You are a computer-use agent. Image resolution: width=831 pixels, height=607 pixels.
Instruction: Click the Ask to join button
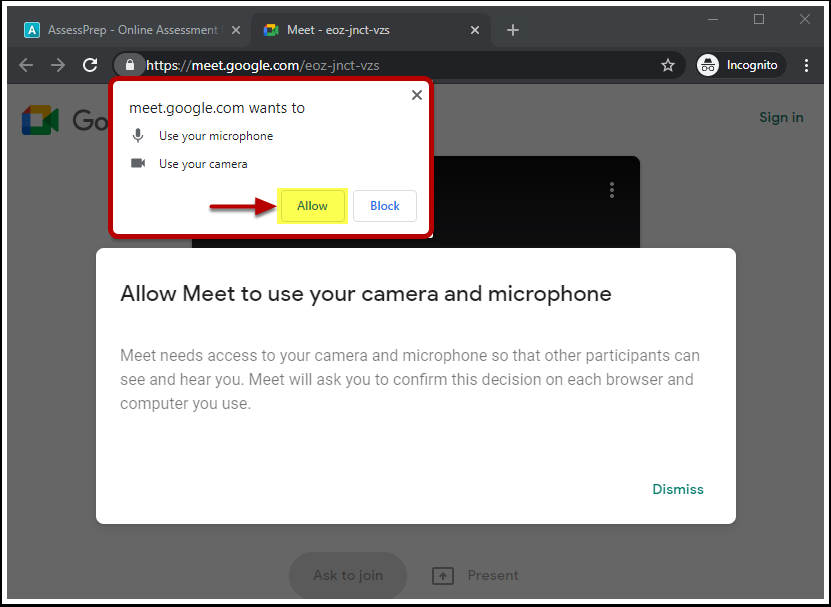[x=348, y=575]
